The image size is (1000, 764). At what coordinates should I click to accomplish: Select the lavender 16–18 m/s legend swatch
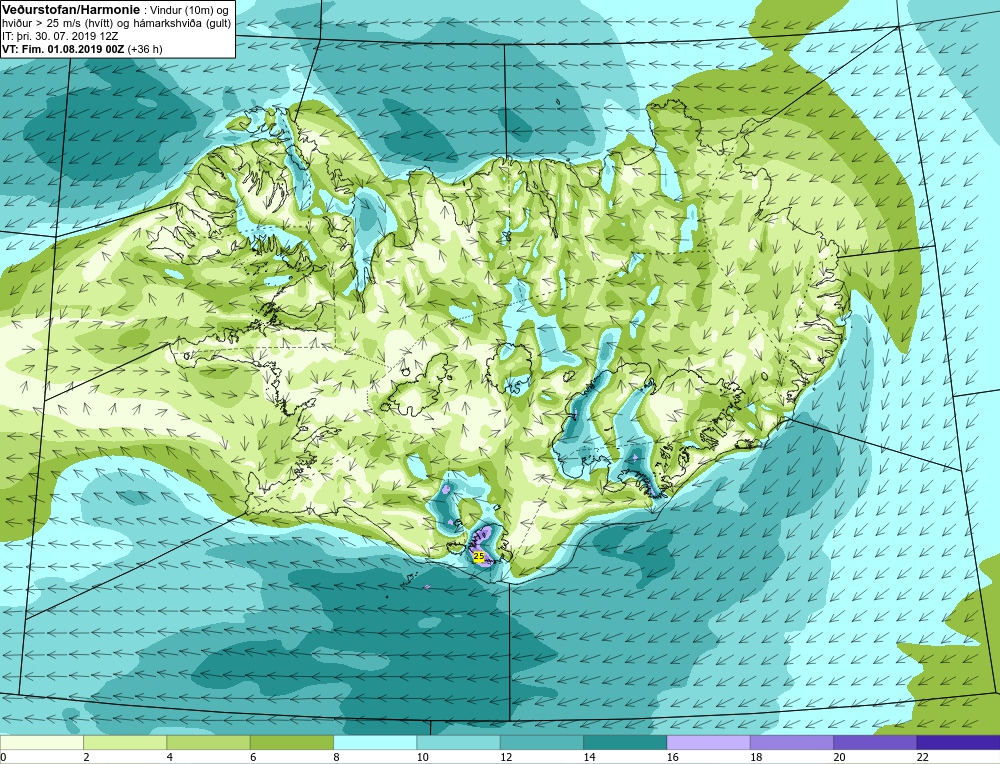708,742
